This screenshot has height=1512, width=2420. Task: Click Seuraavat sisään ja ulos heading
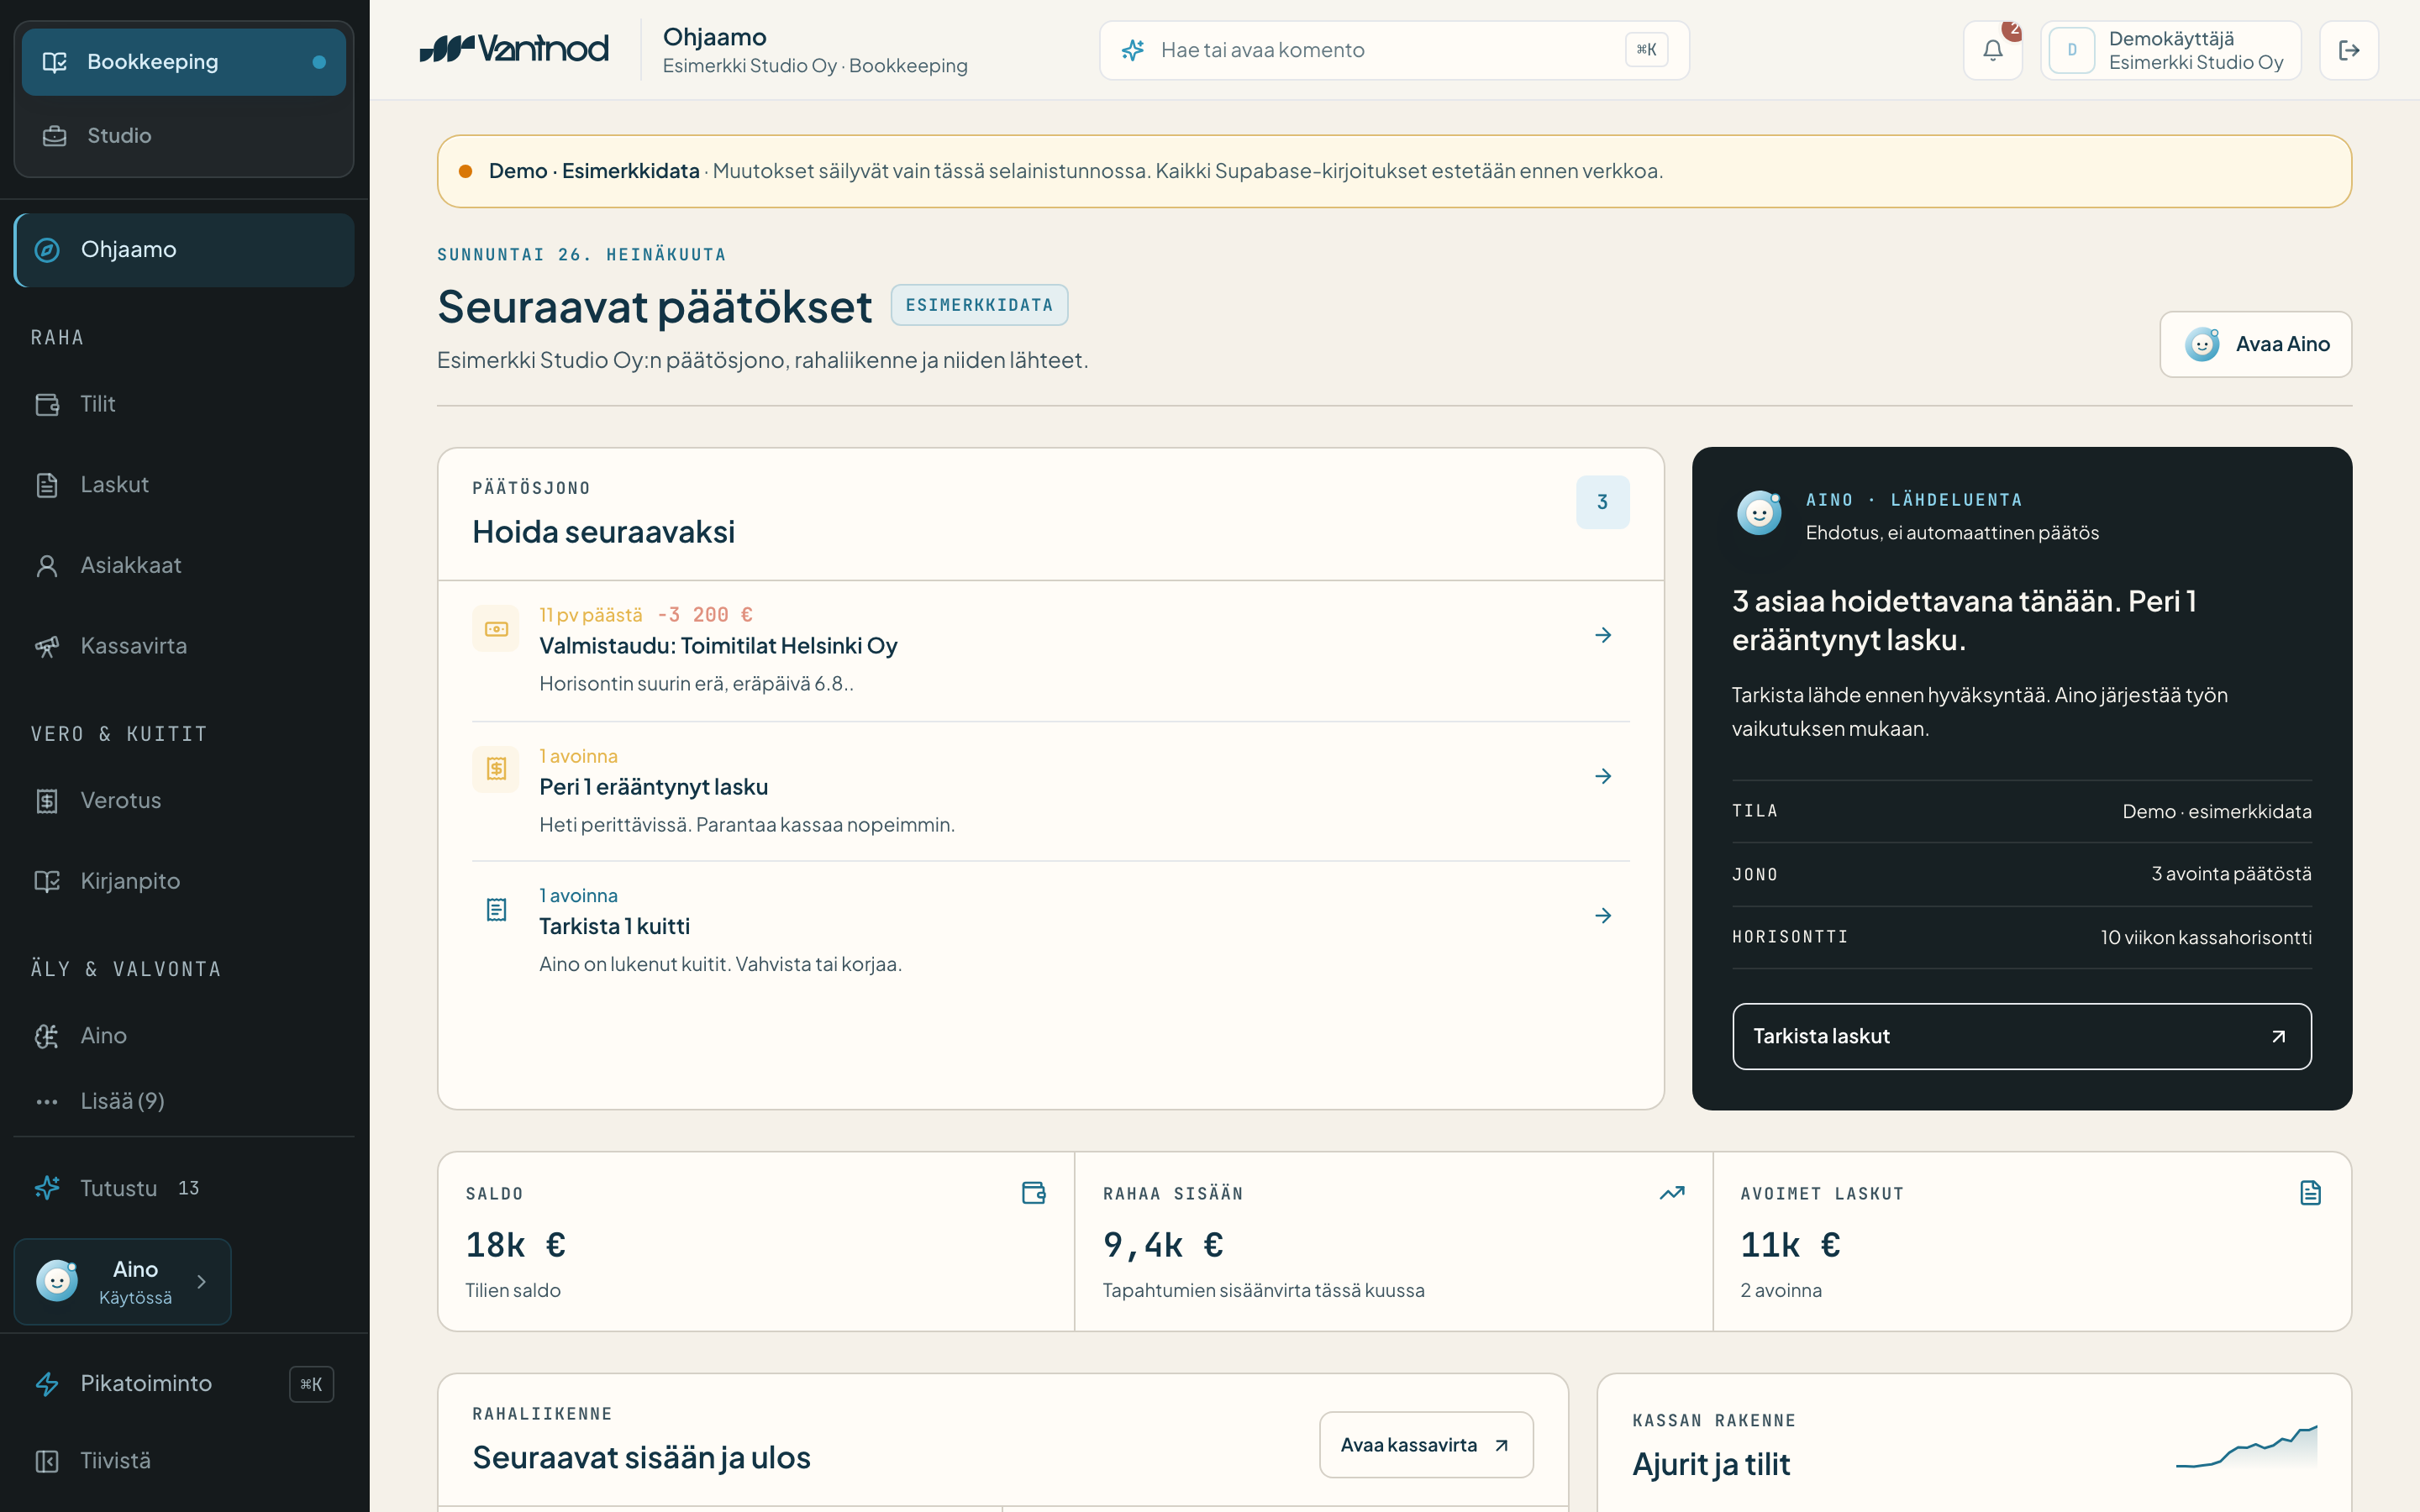pyautogui.click(x=641, y=1458)
